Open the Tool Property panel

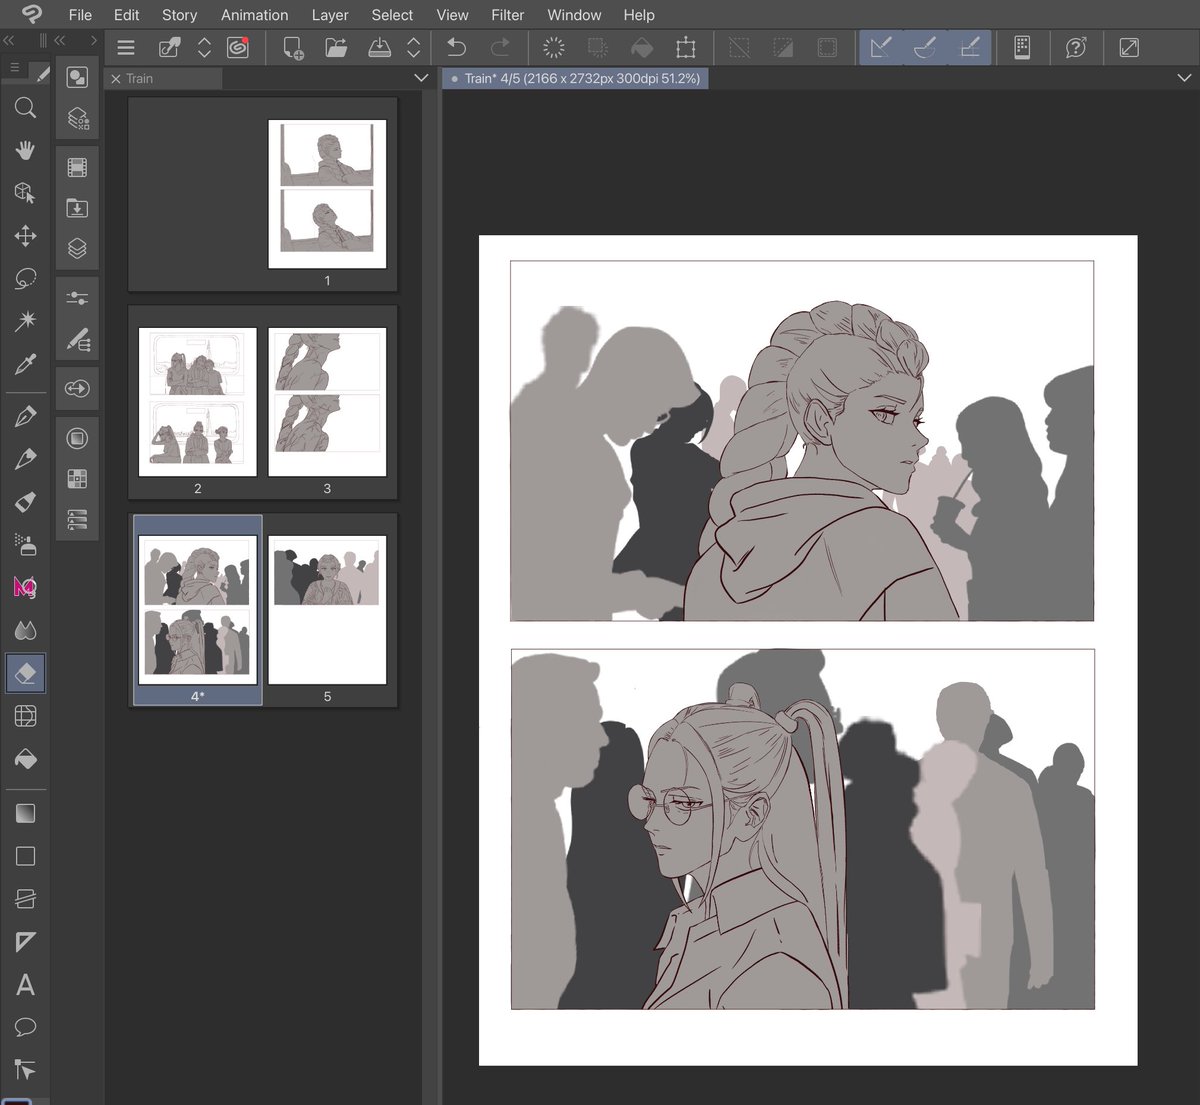77,297
